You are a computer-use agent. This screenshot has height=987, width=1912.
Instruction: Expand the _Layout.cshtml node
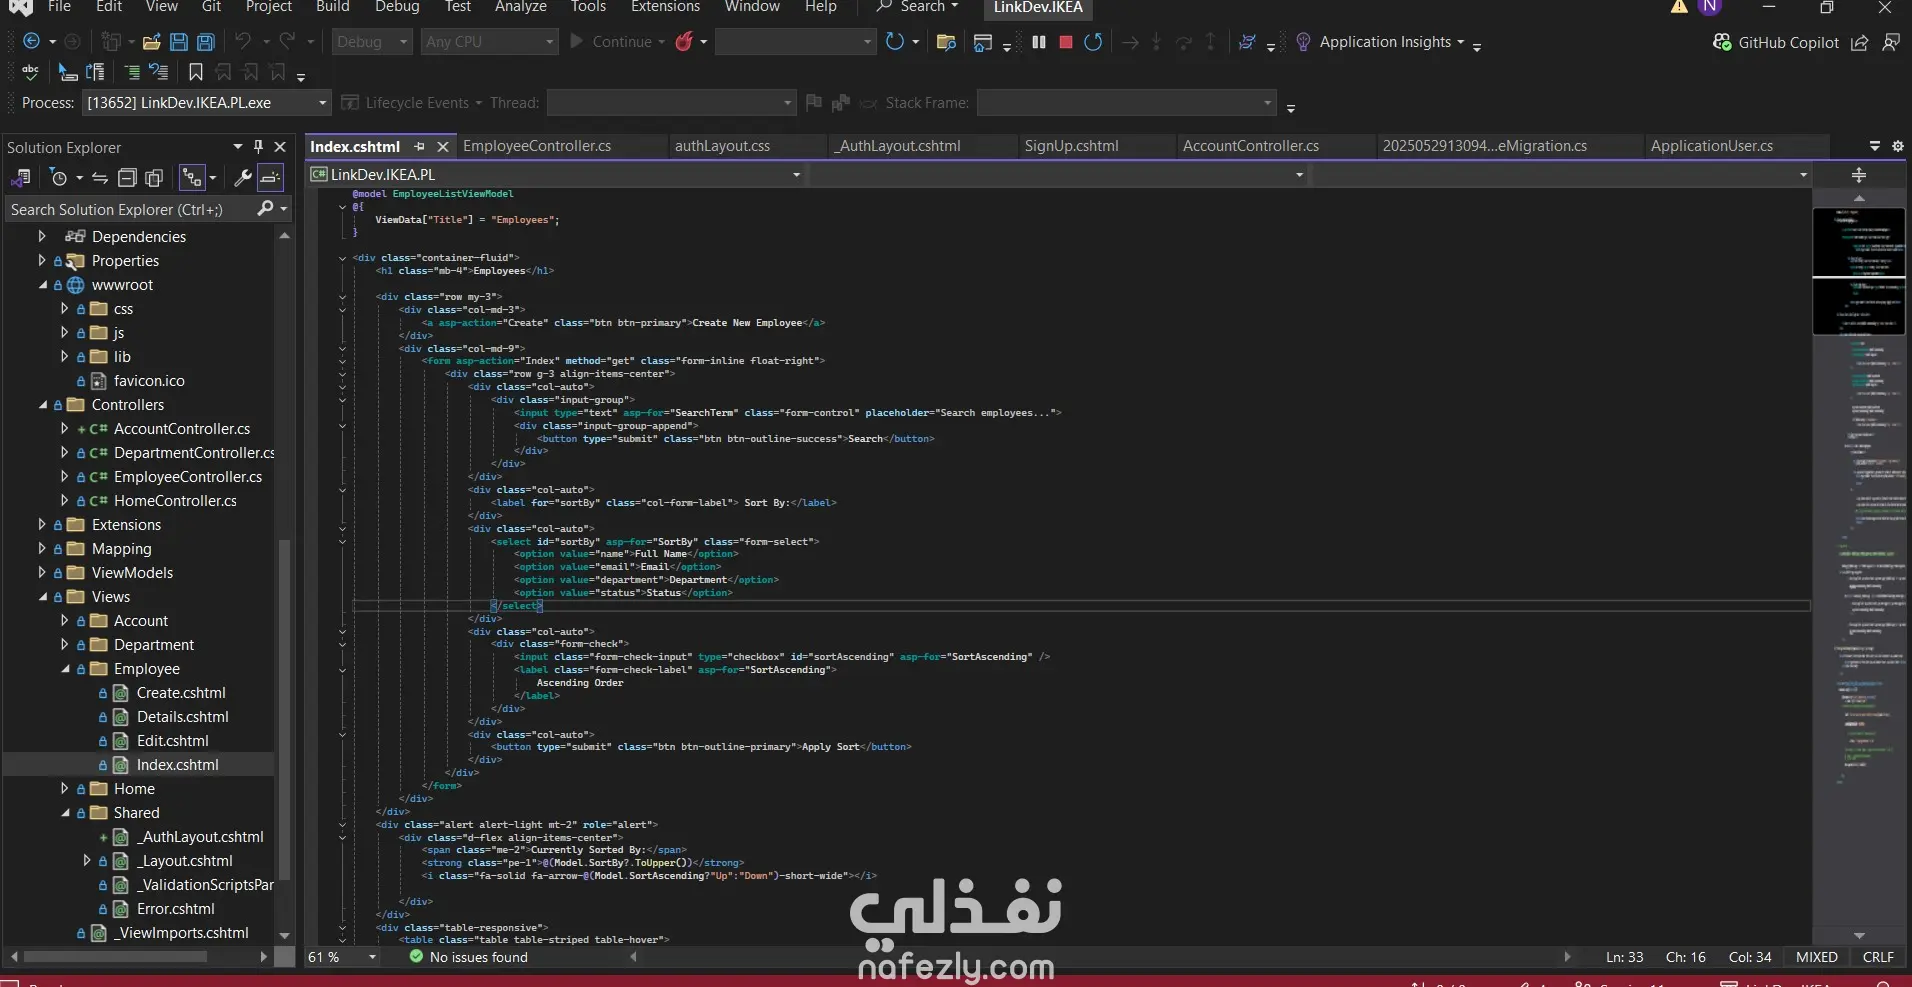[x=87, y=861]
